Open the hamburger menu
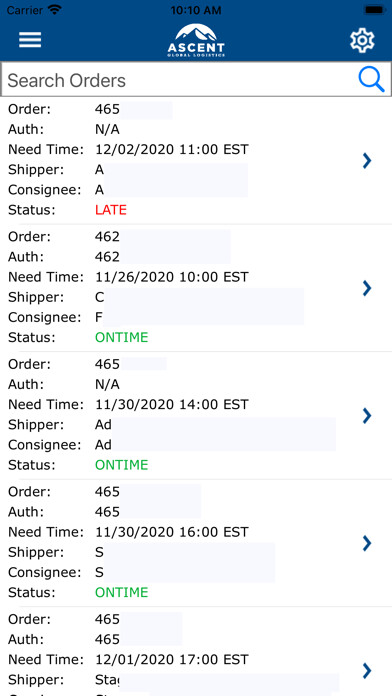 click(x=30, y=40)
